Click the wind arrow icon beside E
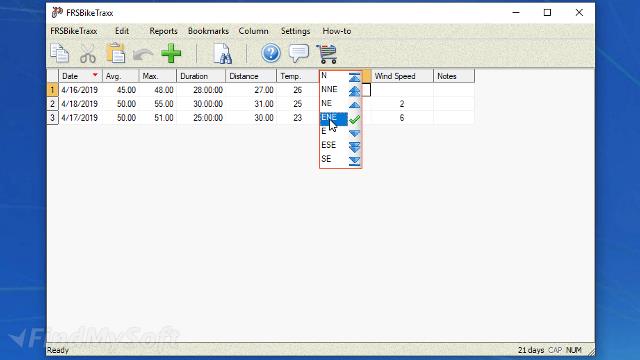The image size is (640, 360). 354,133
